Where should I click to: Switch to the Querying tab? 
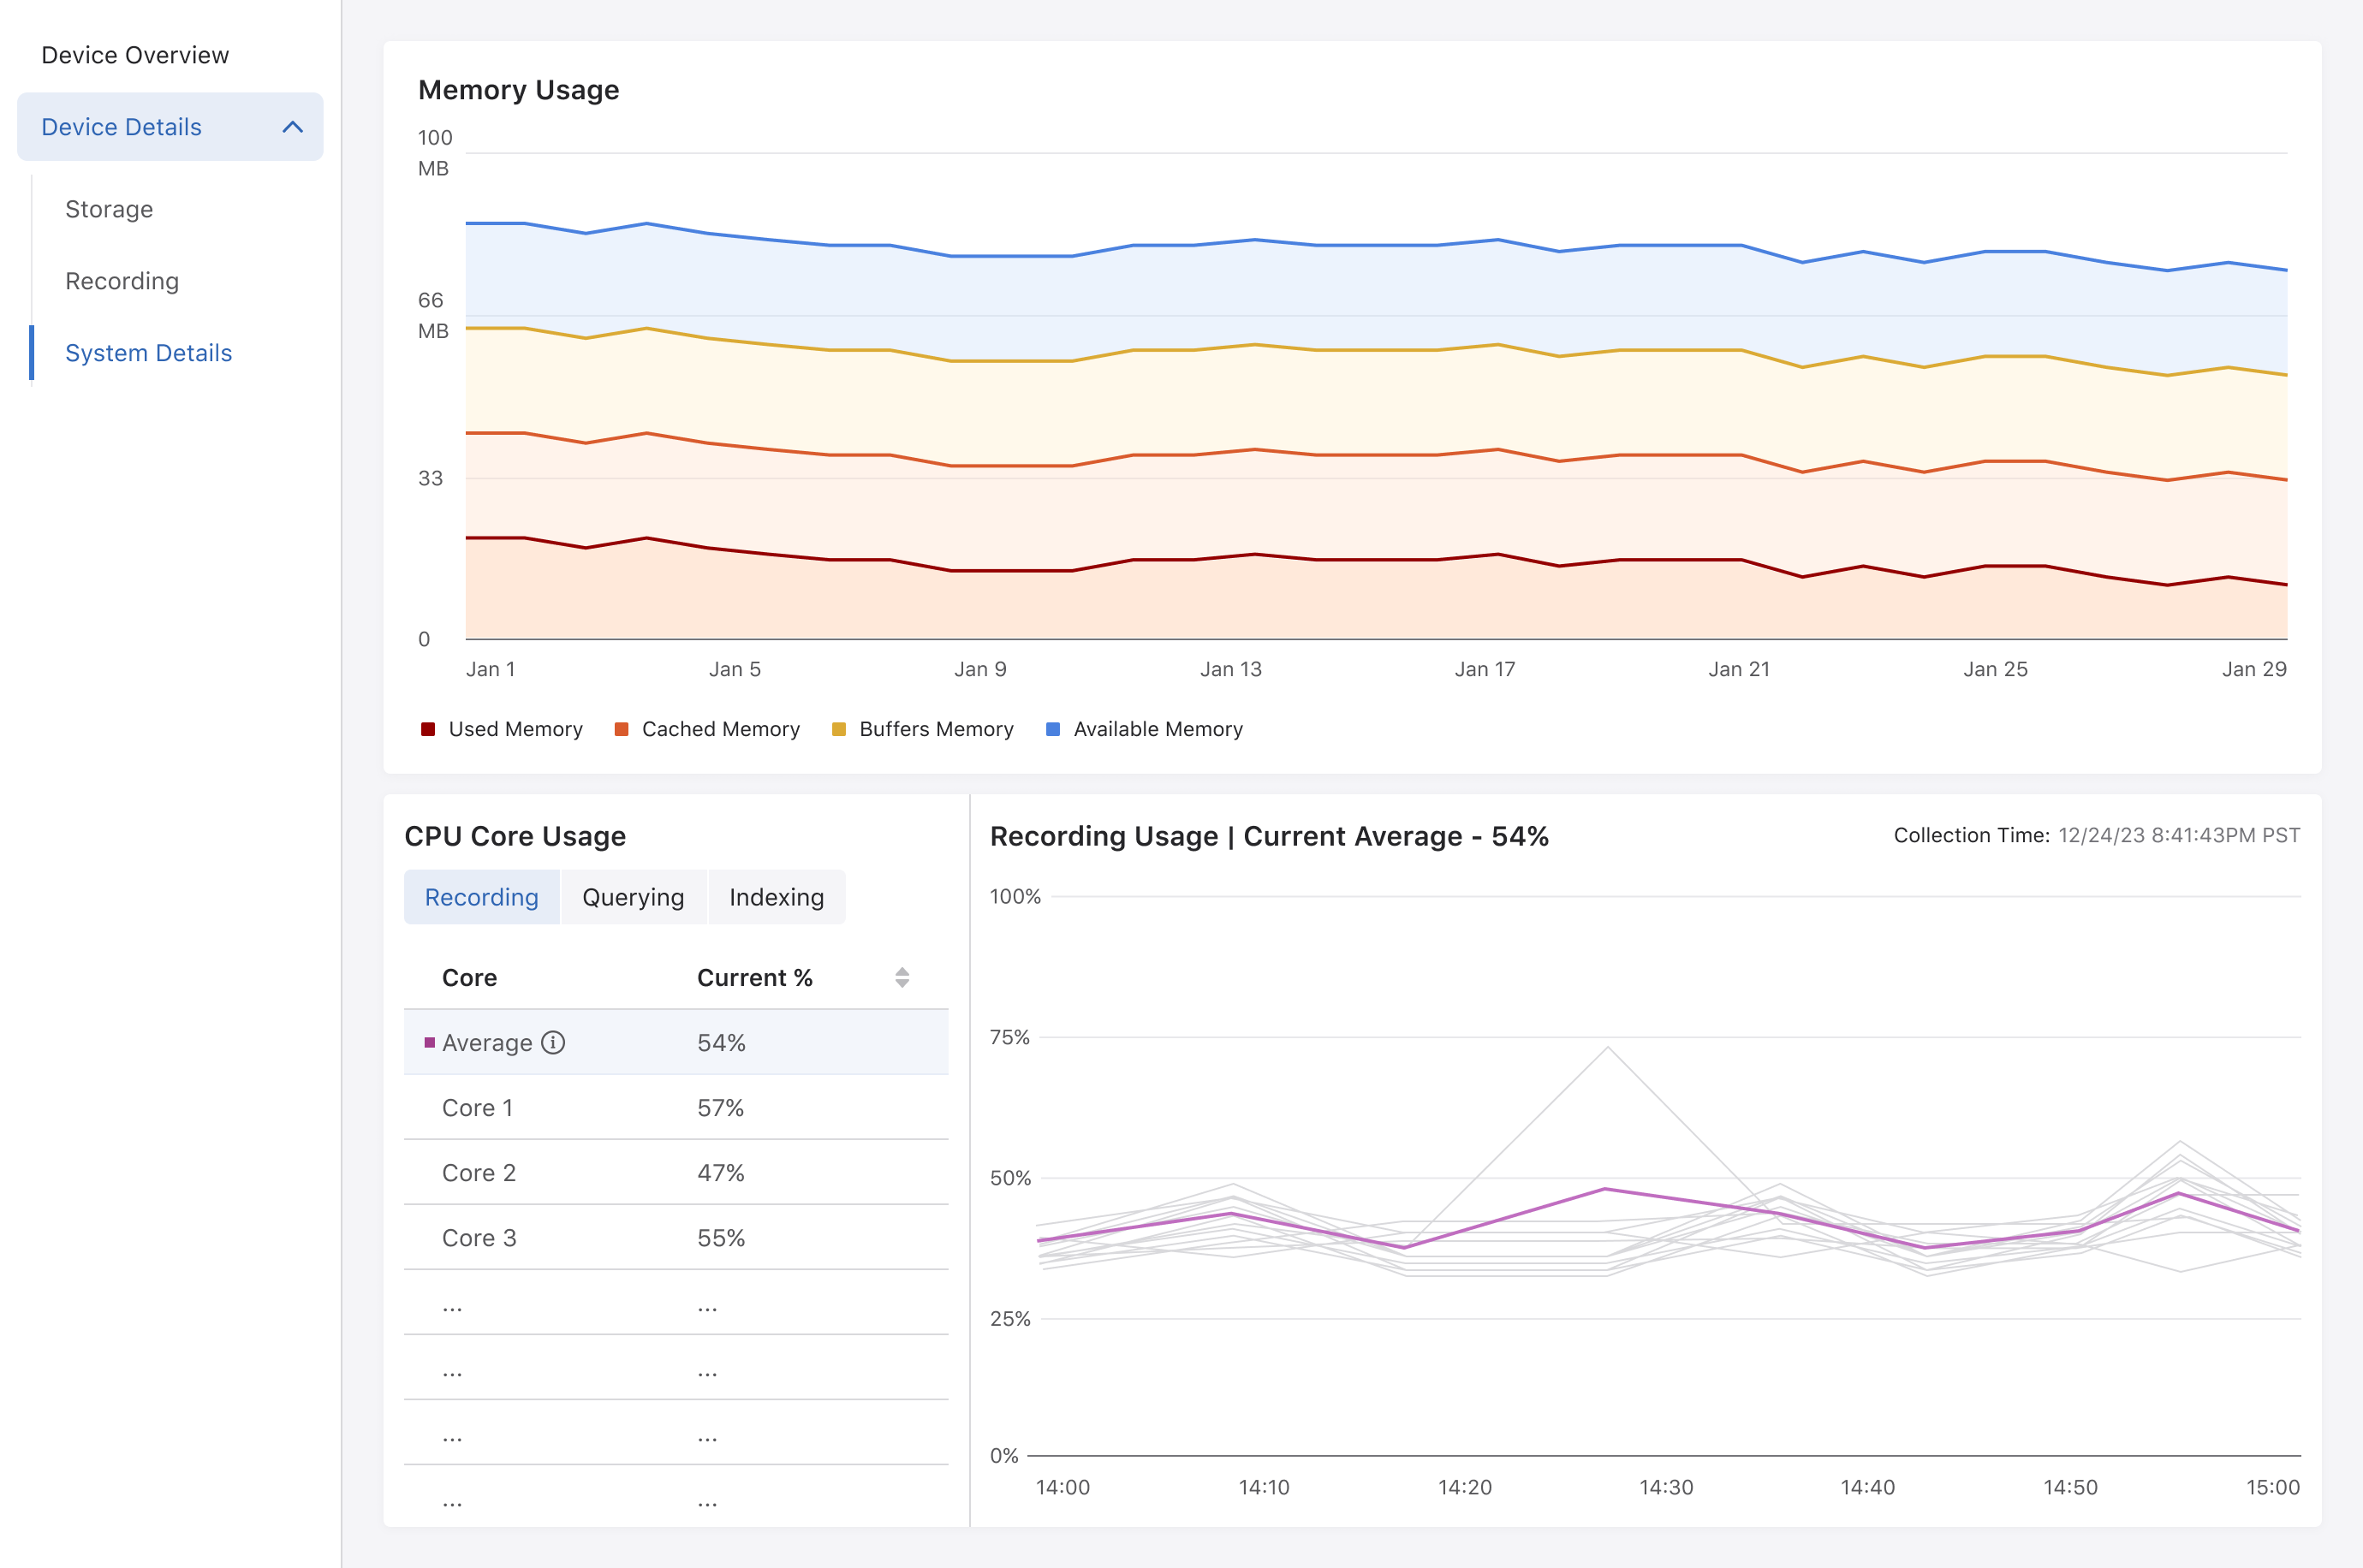(x=633, y=897)
